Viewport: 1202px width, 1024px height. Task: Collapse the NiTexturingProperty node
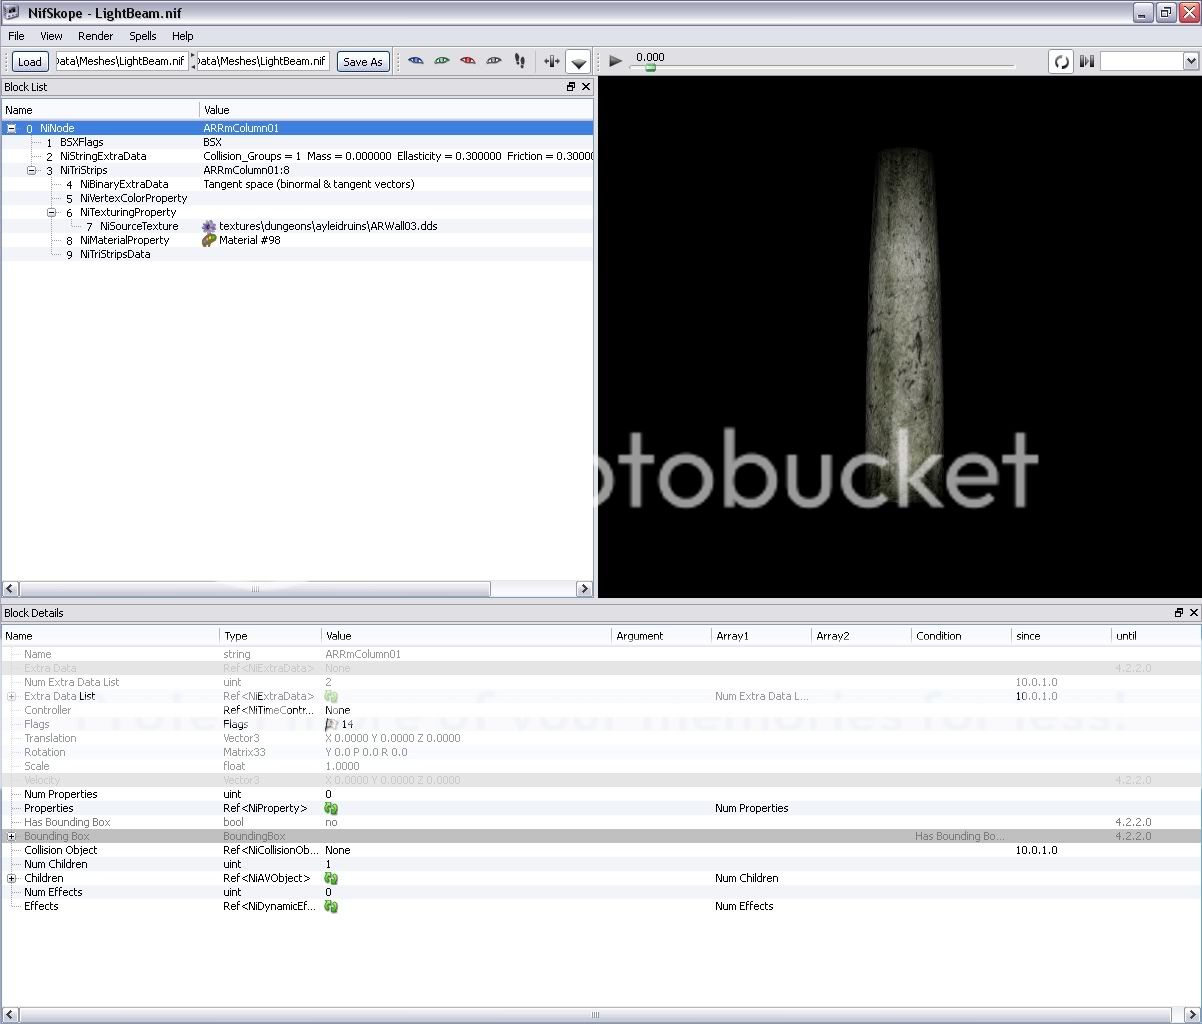point(52,213)
